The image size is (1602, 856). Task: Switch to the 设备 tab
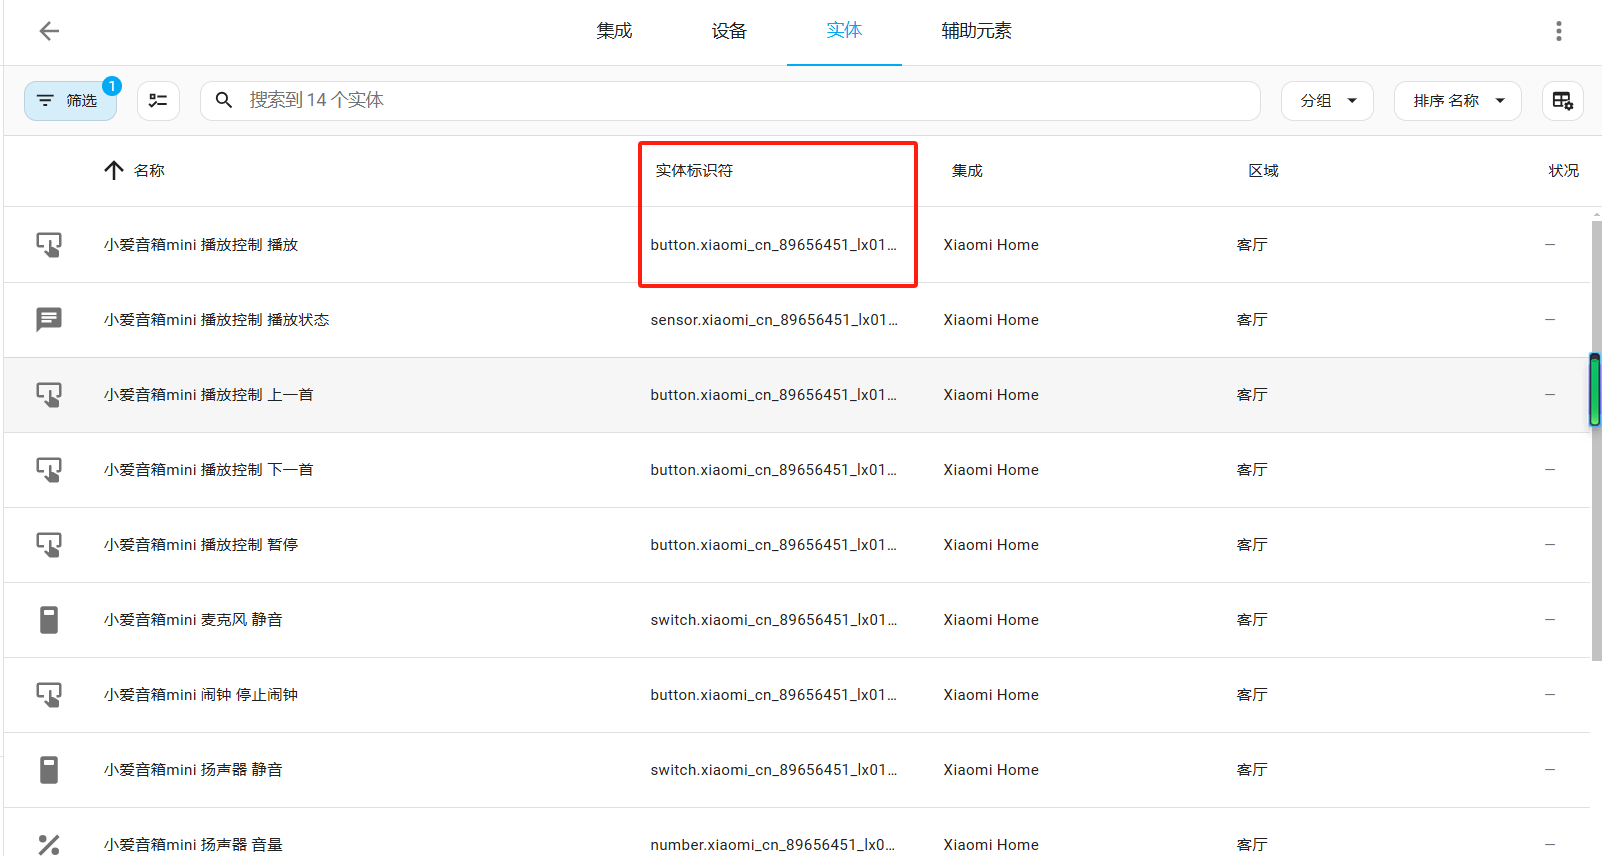pos(729,31)
